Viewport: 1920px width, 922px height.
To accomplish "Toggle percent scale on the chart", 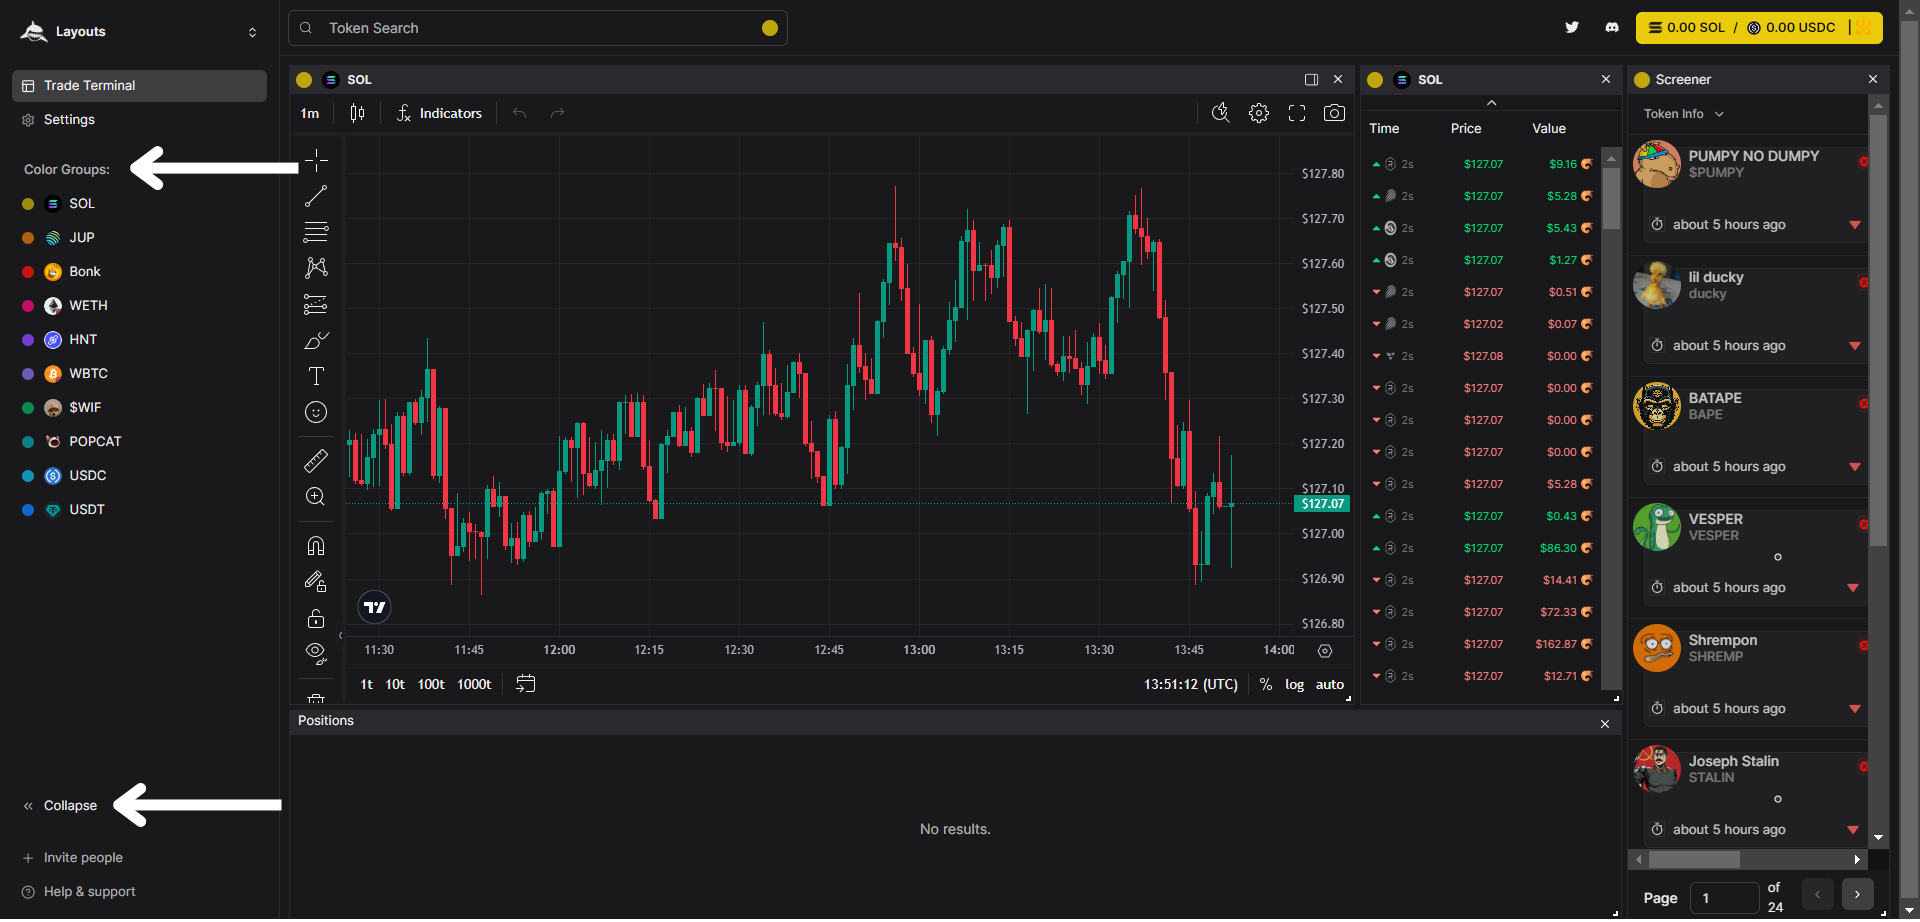I will pyautogui.click(x=1266, y=685).
